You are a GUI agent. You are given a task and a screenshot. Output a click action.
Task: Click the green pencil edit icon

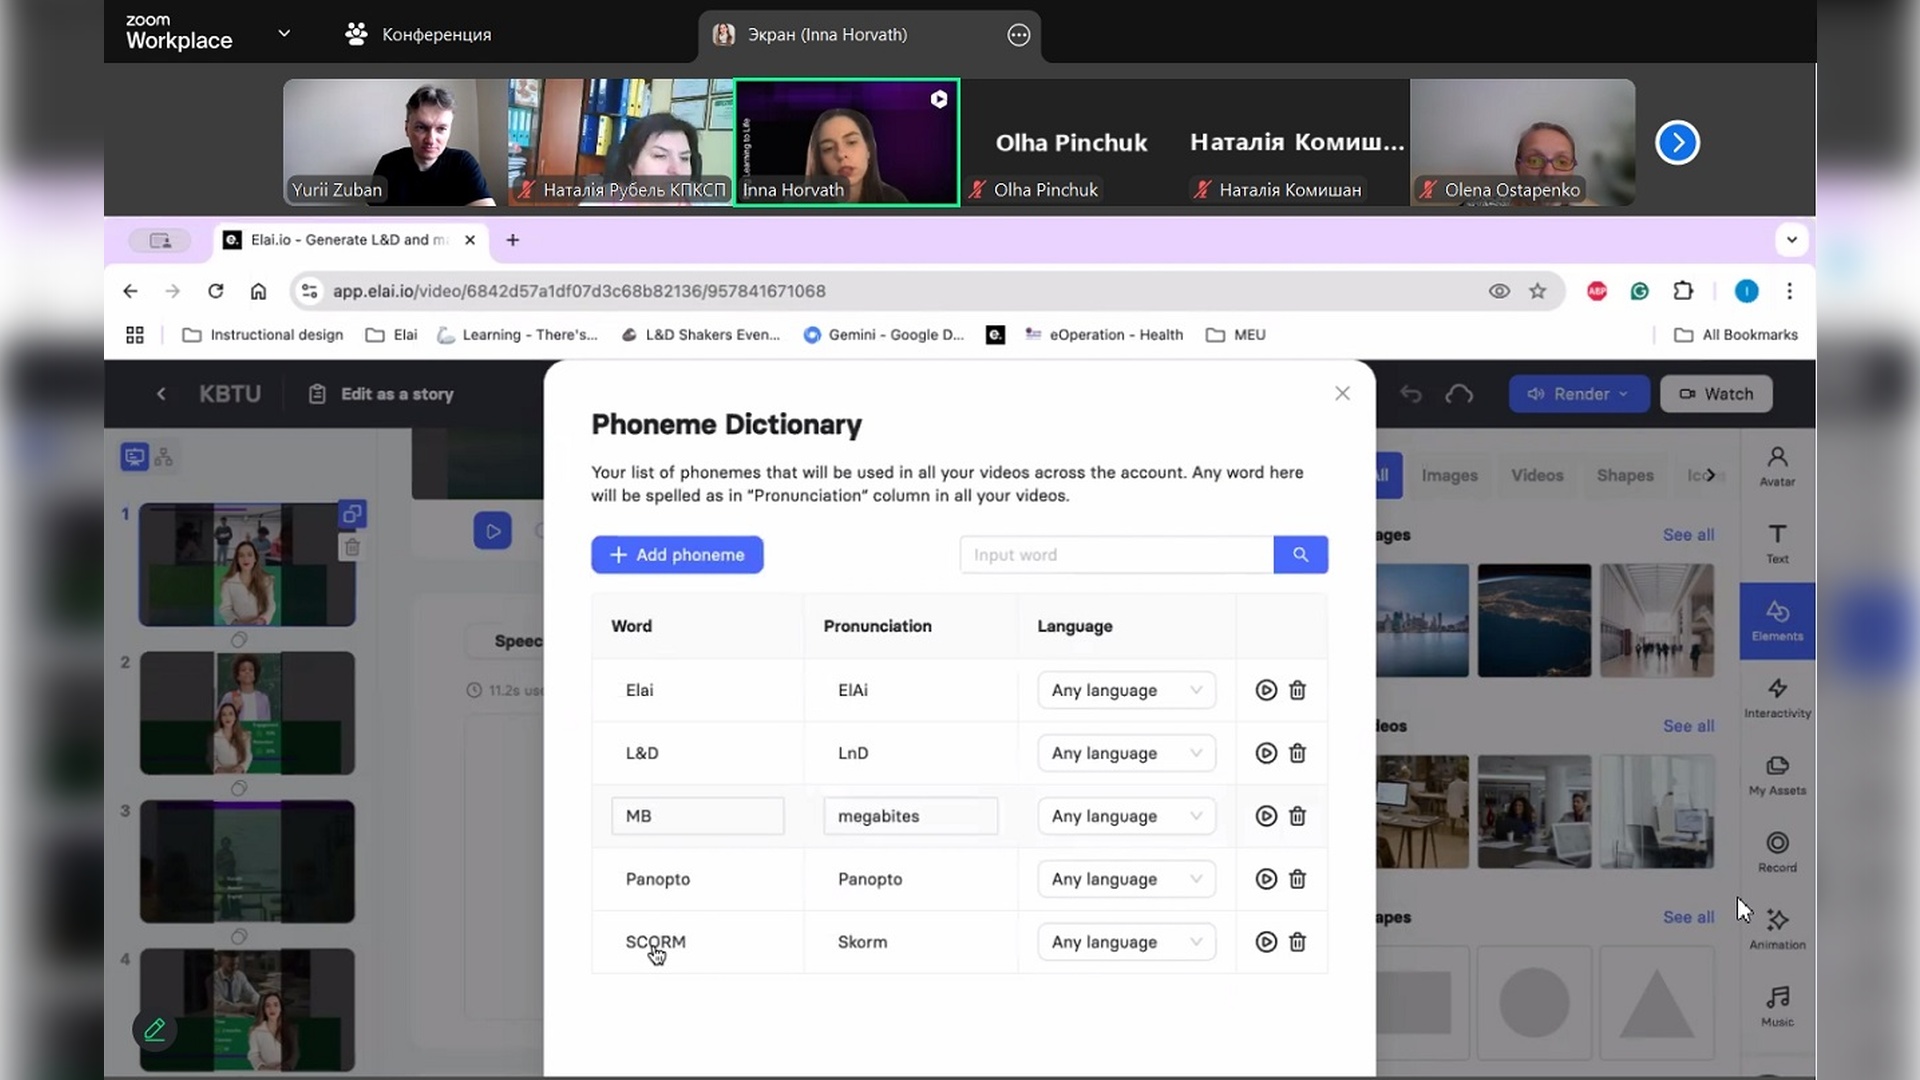tap(155, 1030)
